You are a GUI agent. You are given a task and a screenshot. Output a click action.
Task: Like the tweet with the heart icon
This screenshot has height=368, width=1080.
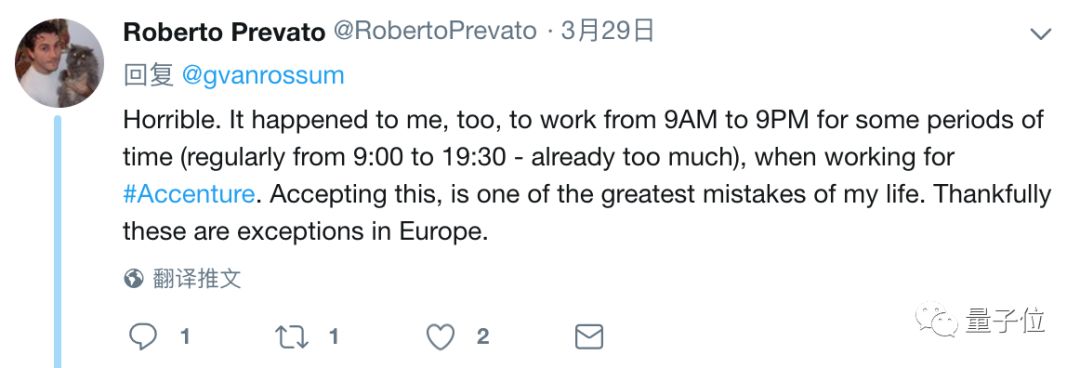tap(440, 337)
